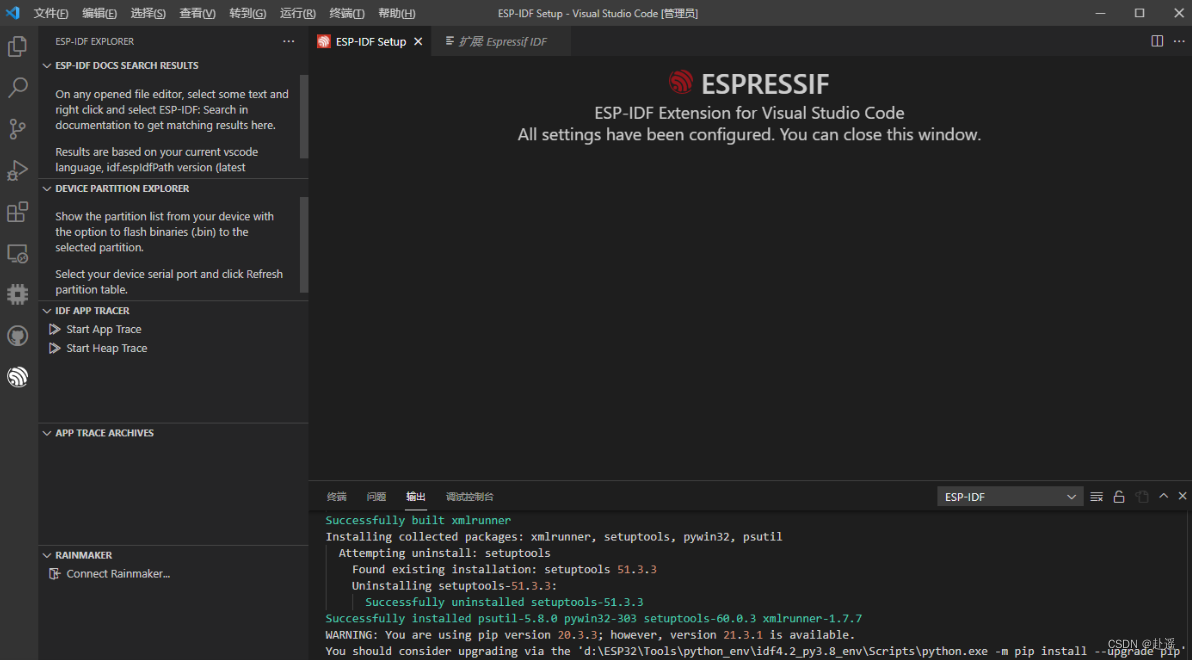
Task: Switch to the 调试控制台 panel tab
Action: tap(470, 497)
